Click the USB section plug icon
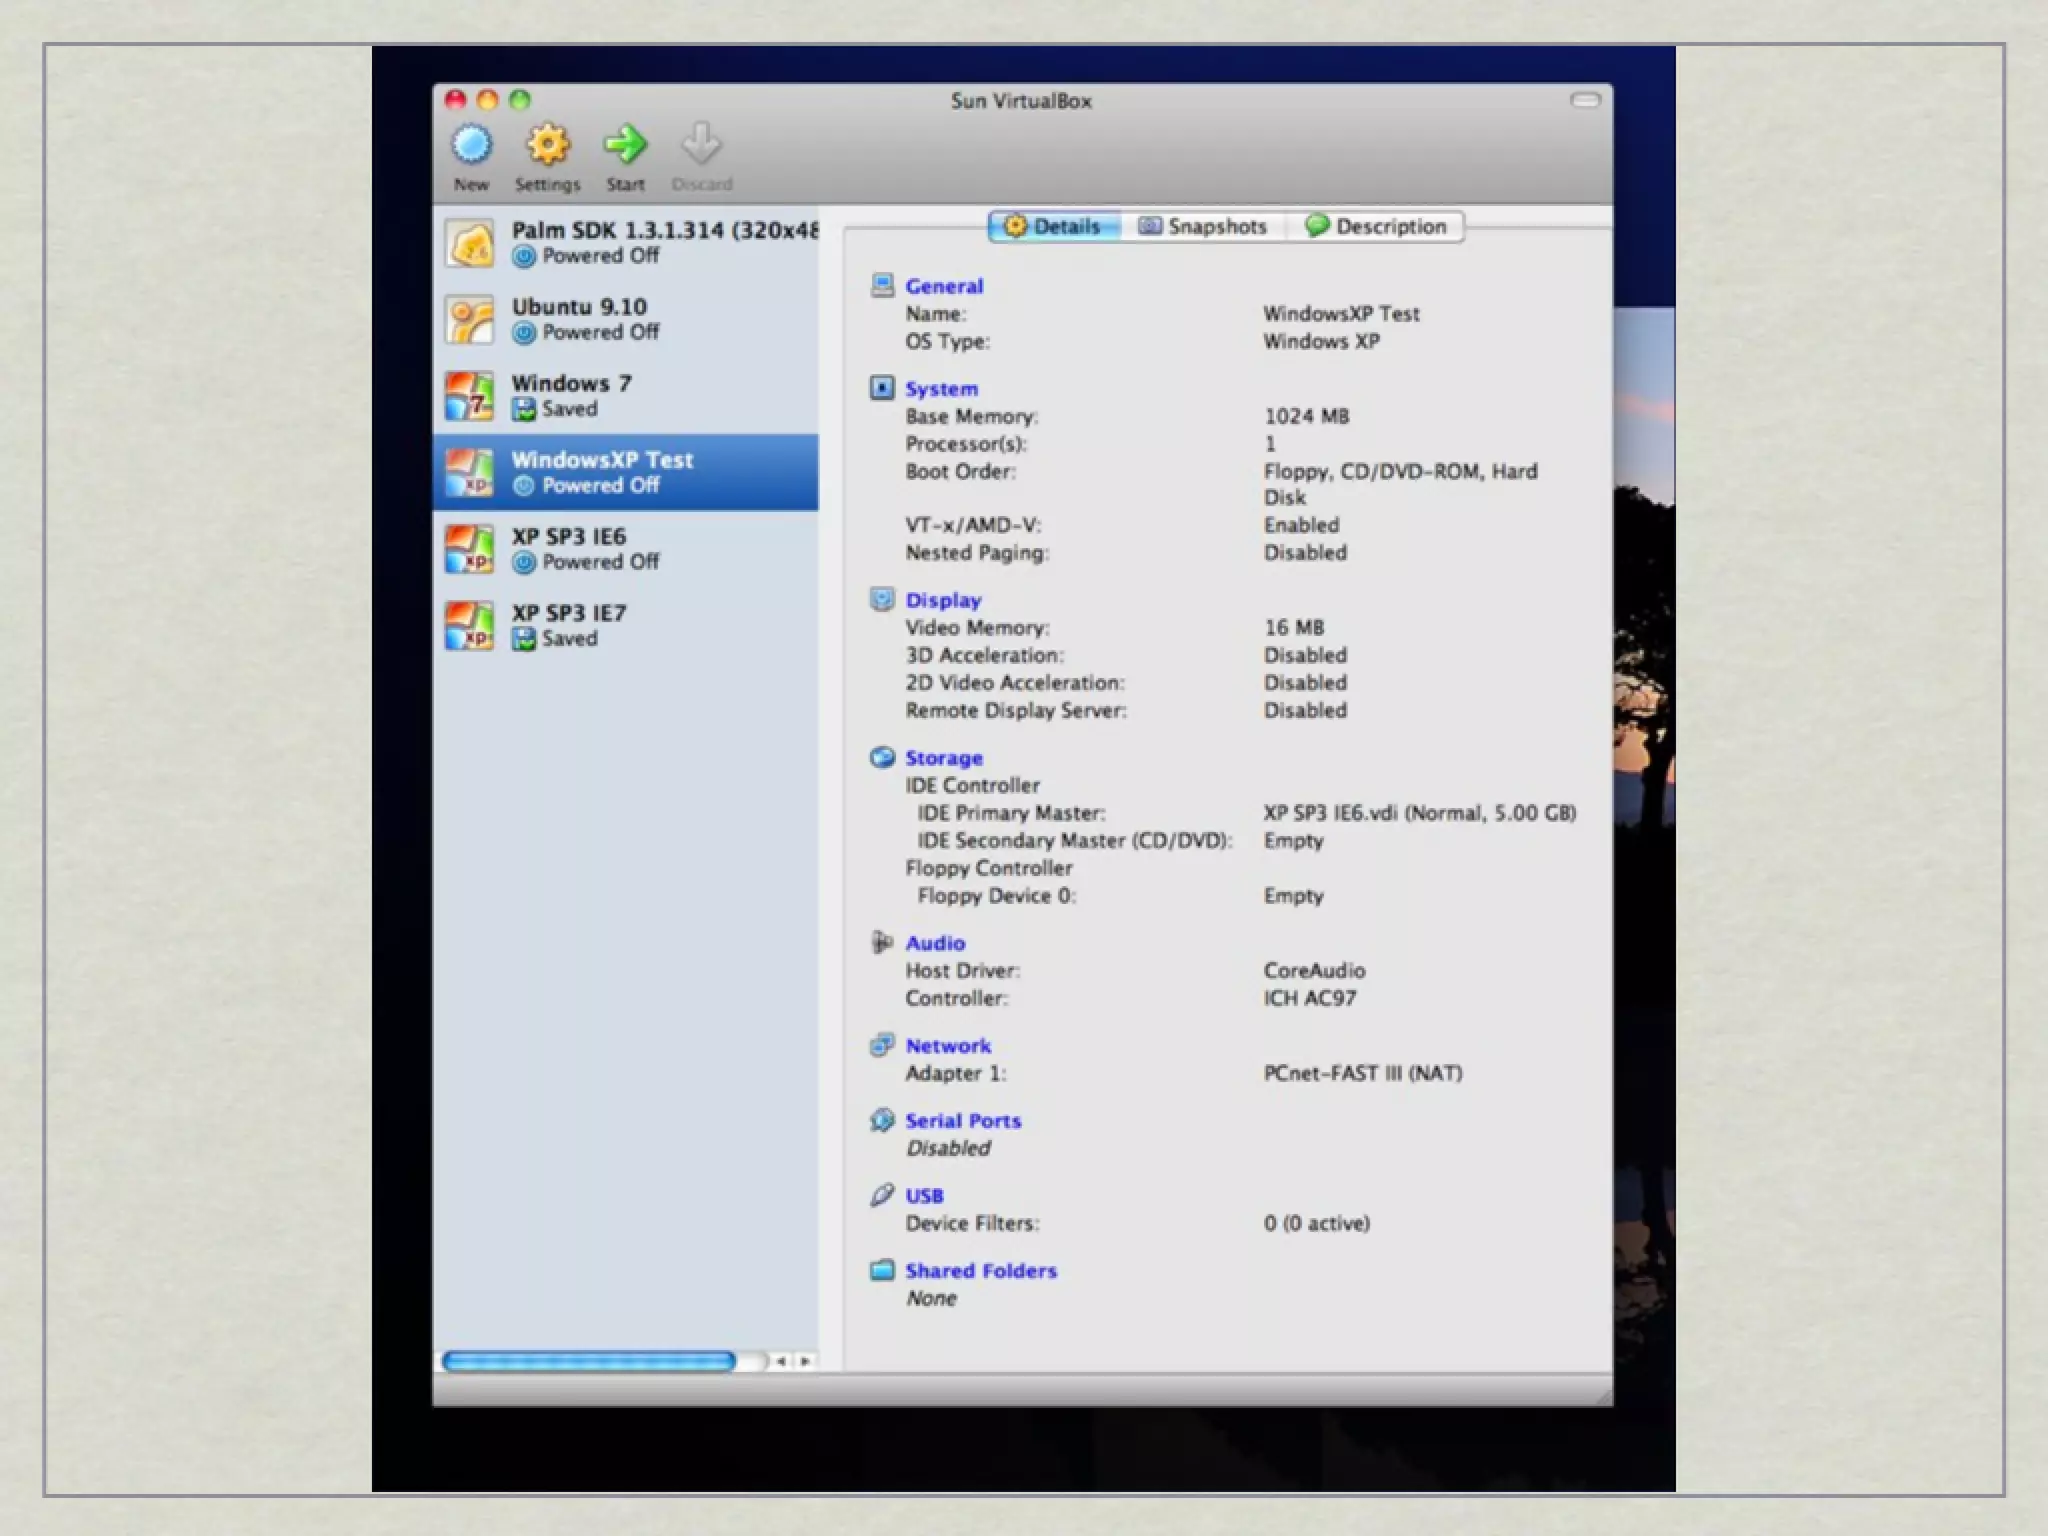 click(882, 1195)
